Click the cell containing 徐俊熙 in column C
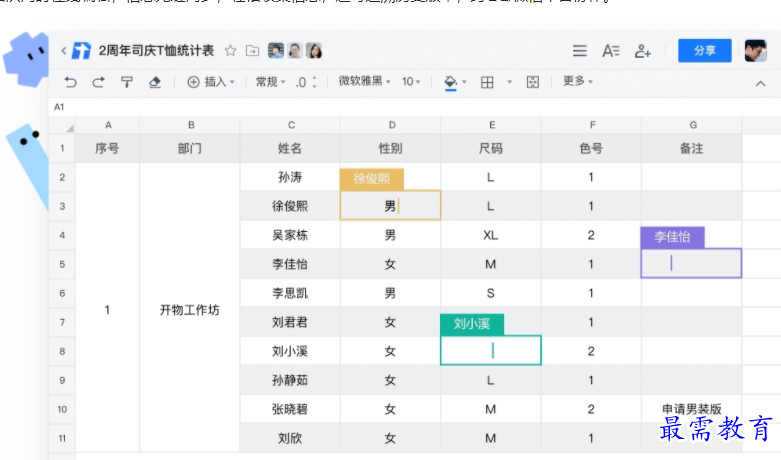The width and height of the screenshot is (781, 460). coord(290,206)
